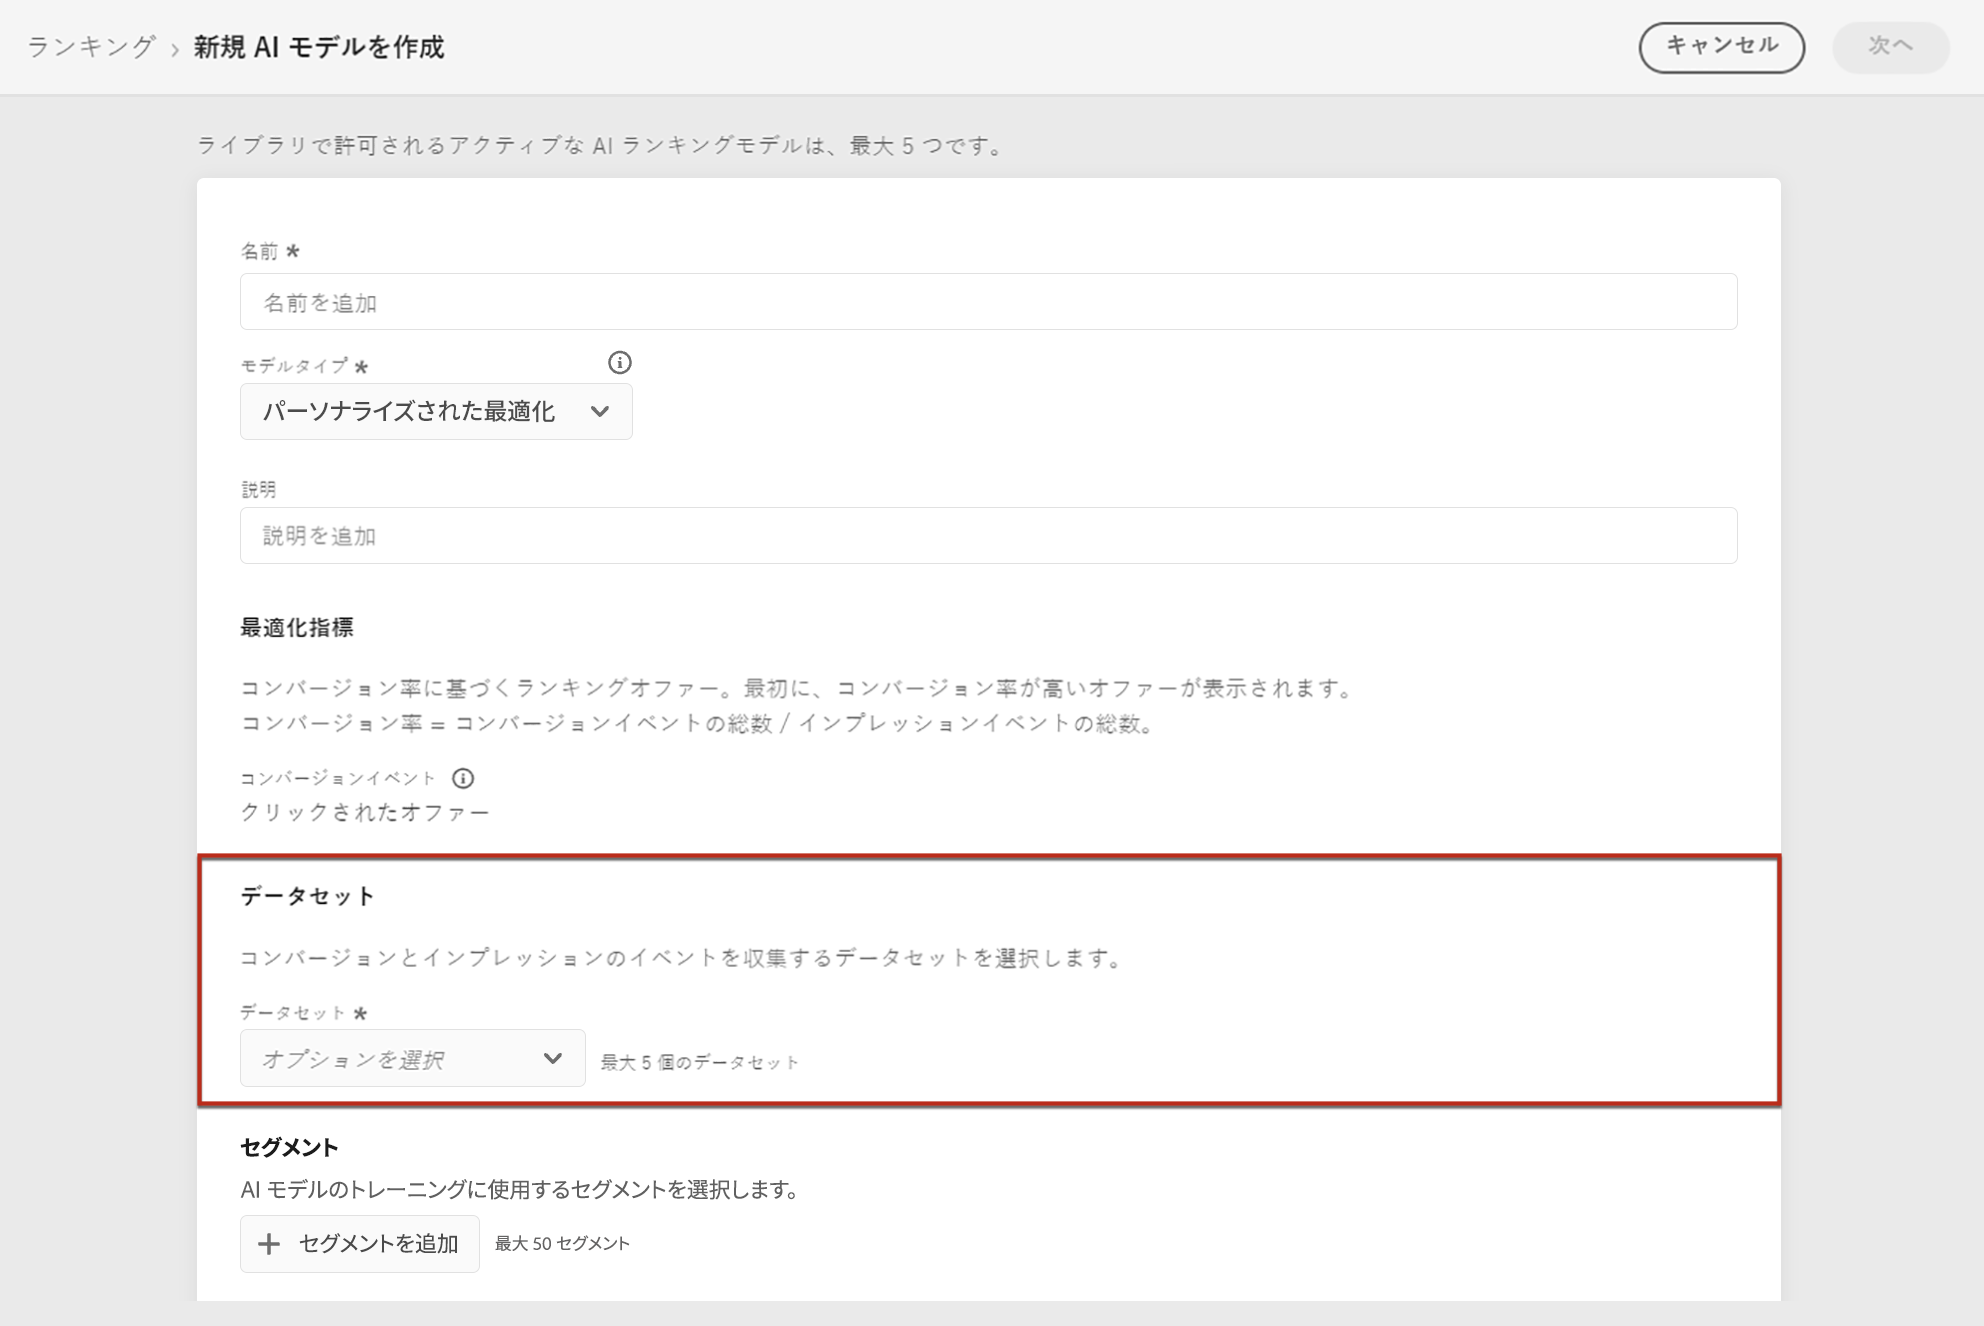1984x1326 pixels.
Task: Click the データセット section heading
Action: 307,896
